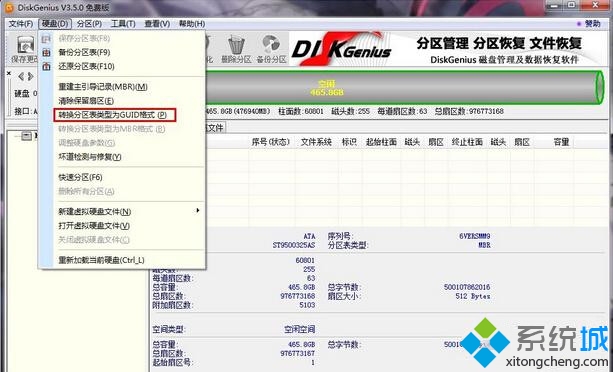Open the 查看(V) menu

pos(157,24)
